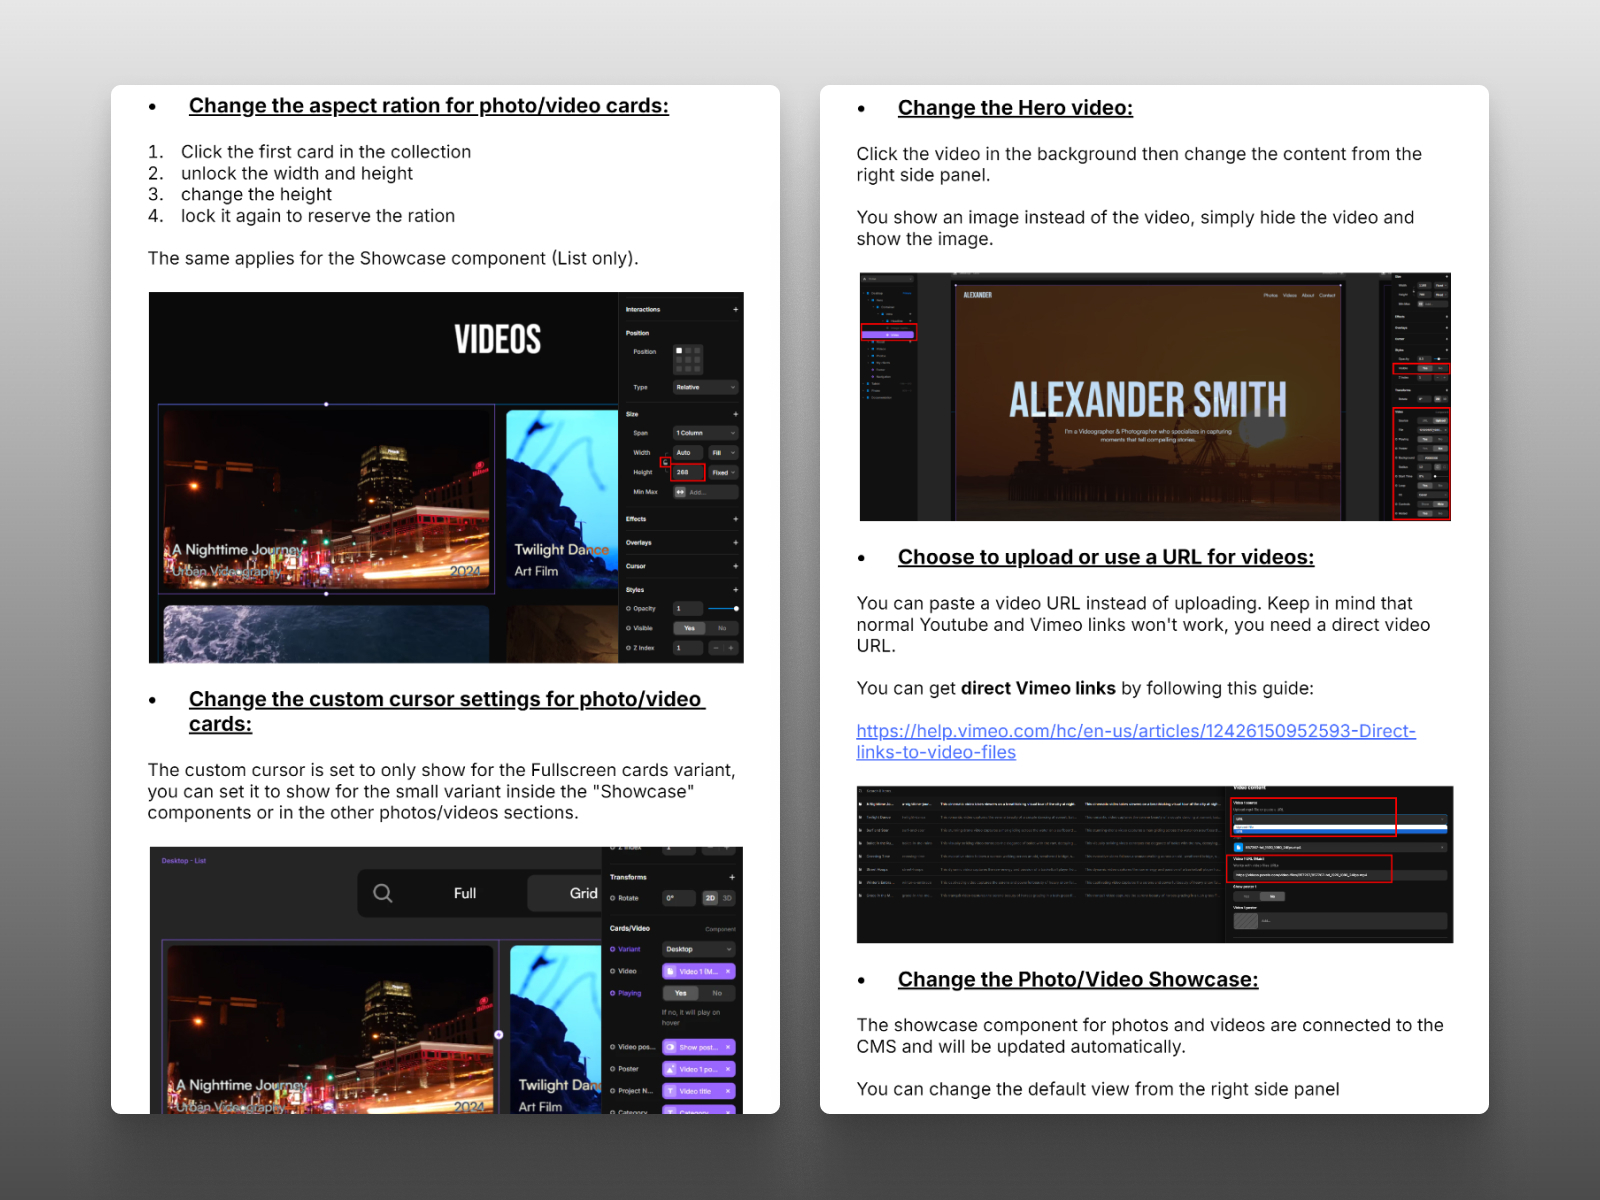Add an interaction with Interactions plus icon

(735, 310)
